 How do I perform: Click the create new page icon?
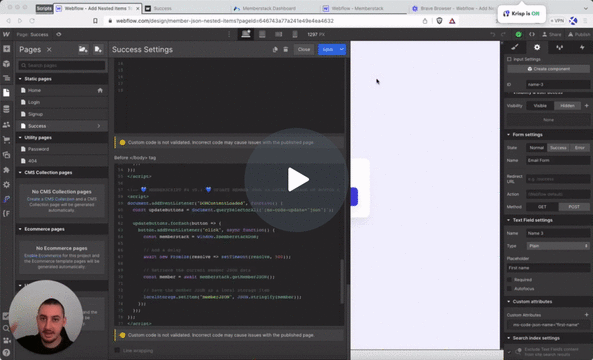click(x=98, y=49)
